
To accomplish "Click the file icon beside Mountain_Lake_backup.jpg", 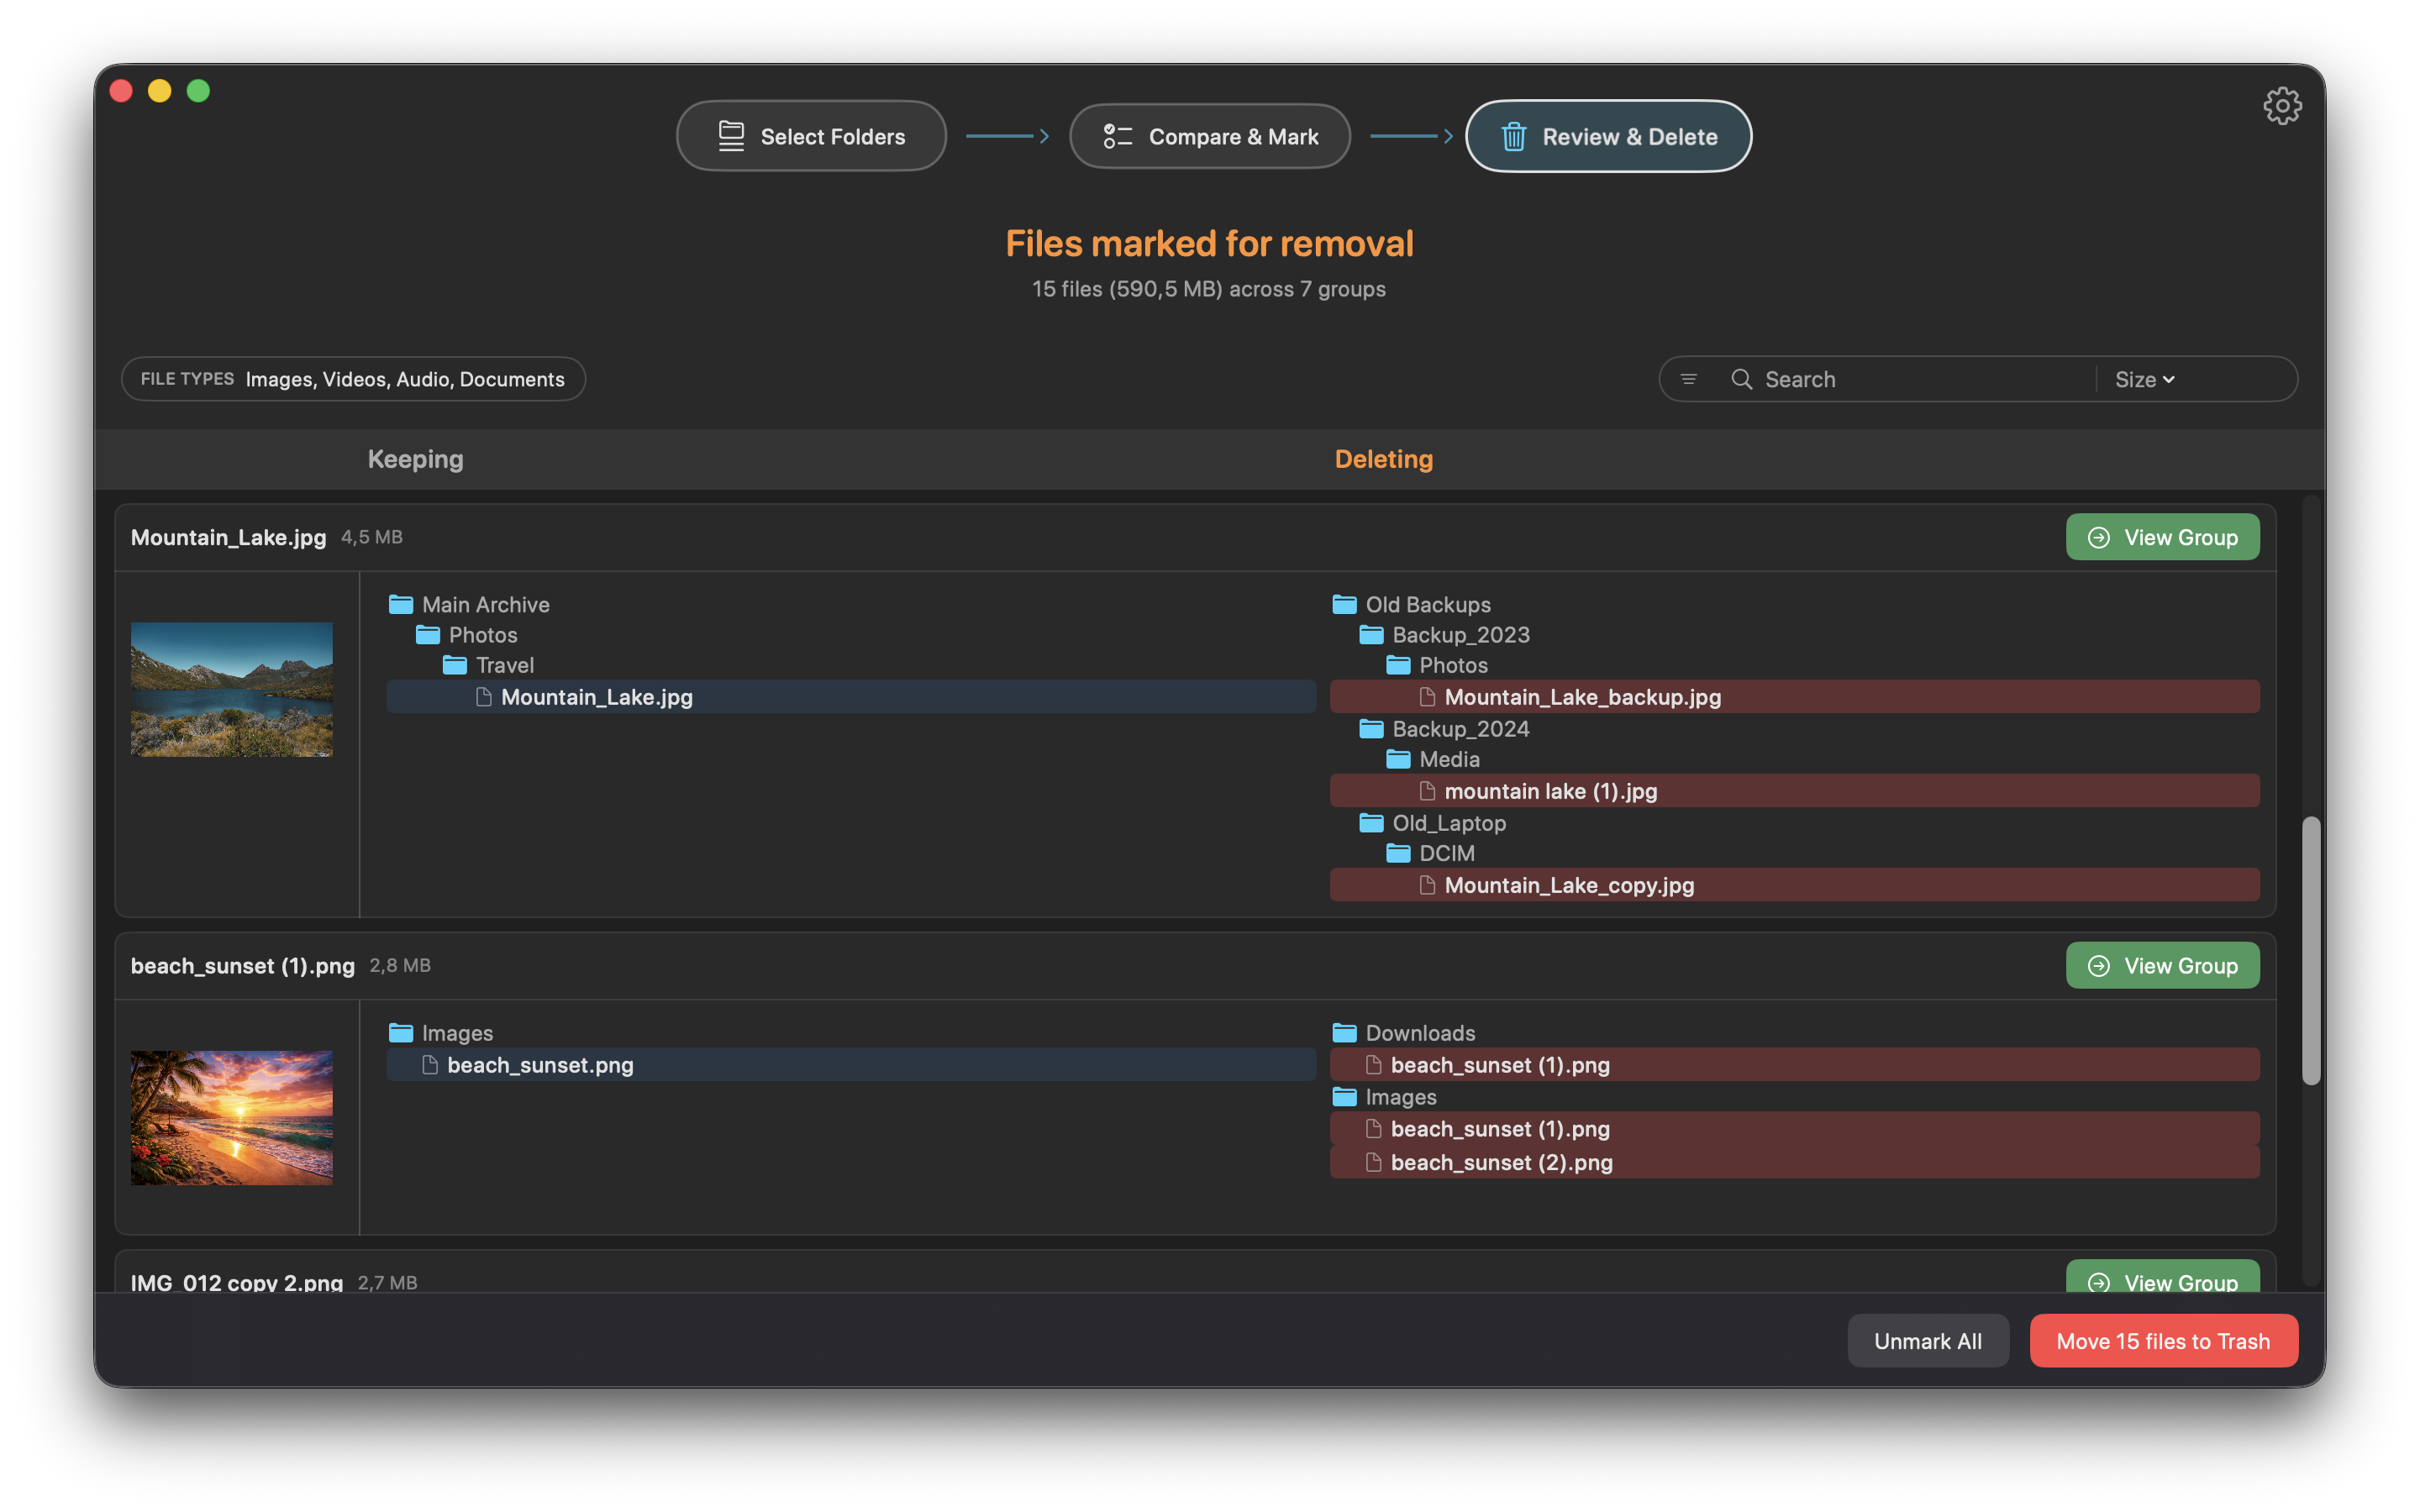I will click(x=1428, y=696).
